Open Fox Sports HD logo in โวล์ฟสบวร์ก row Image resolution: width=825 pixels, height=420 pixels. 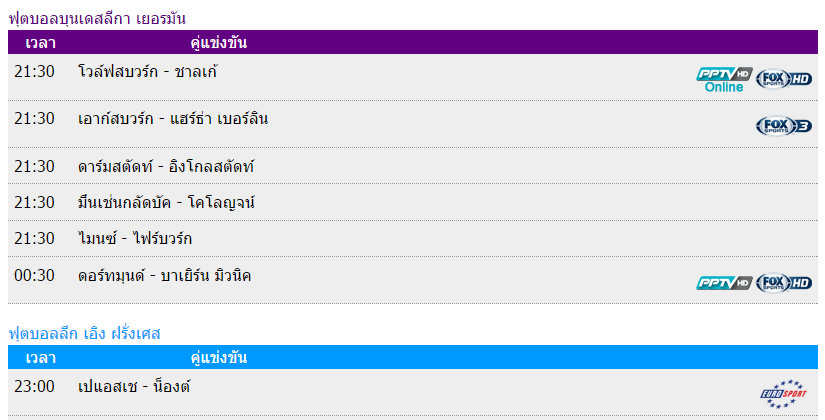tap(784, 79)
